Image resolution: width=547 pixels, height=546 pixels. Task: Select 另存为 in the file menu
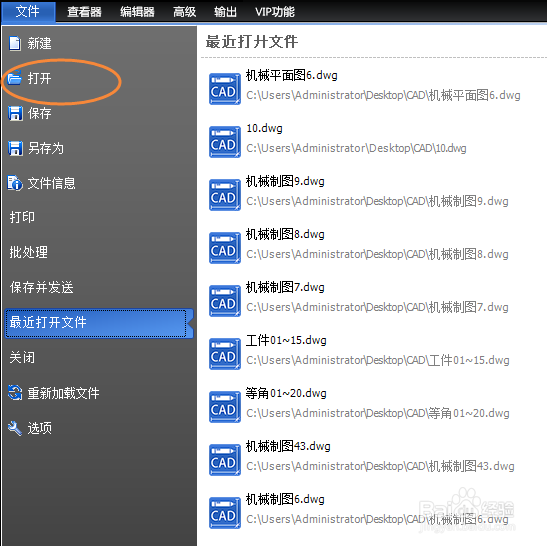[46, 148]
